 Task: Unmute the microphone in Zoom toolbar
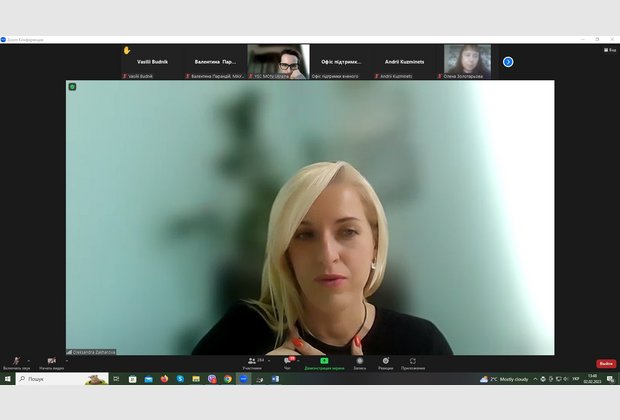(16, 363)
